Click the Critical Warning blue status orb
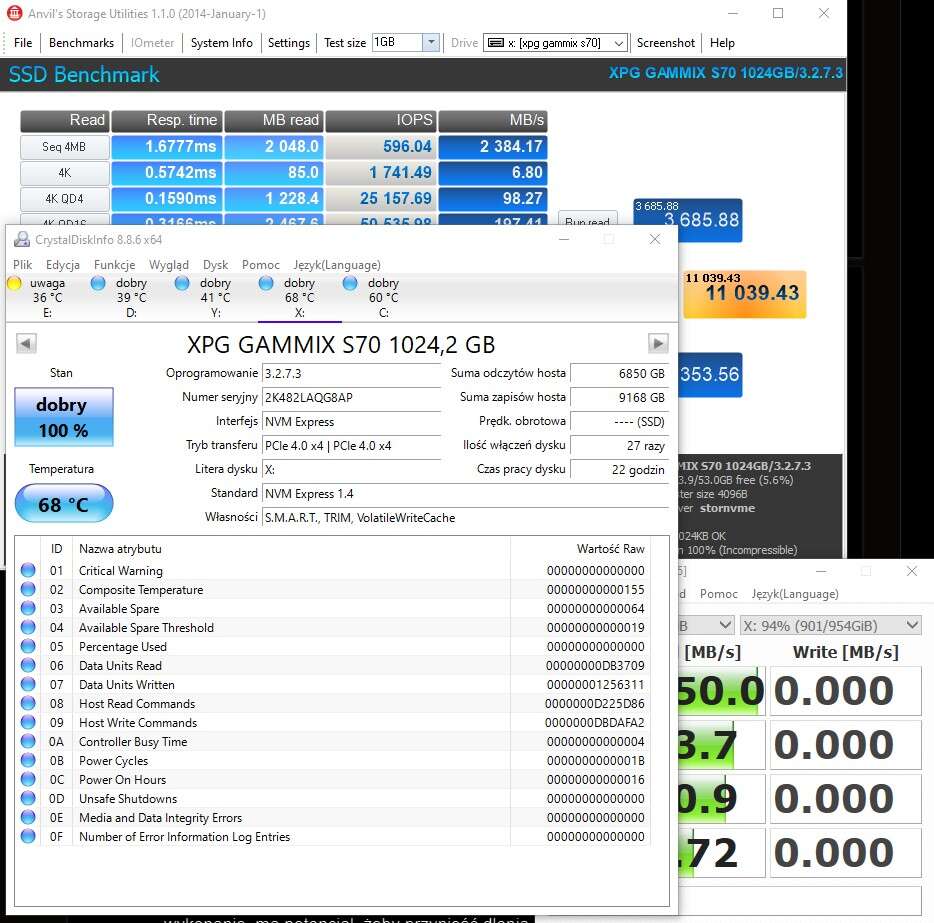 28,571
